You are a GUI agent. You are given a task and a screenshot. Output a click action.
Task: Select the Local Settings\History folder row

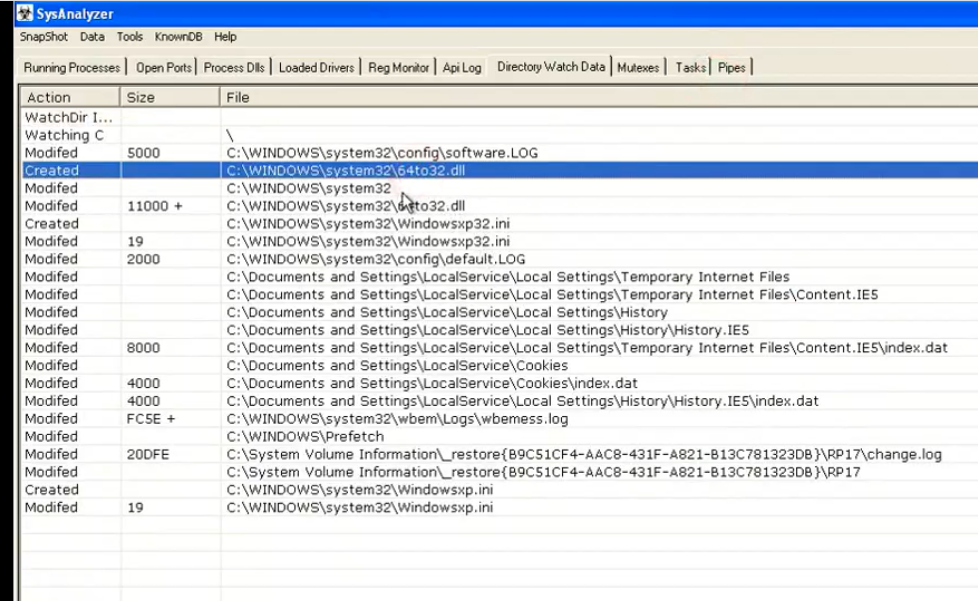click(x=500, y=312)
